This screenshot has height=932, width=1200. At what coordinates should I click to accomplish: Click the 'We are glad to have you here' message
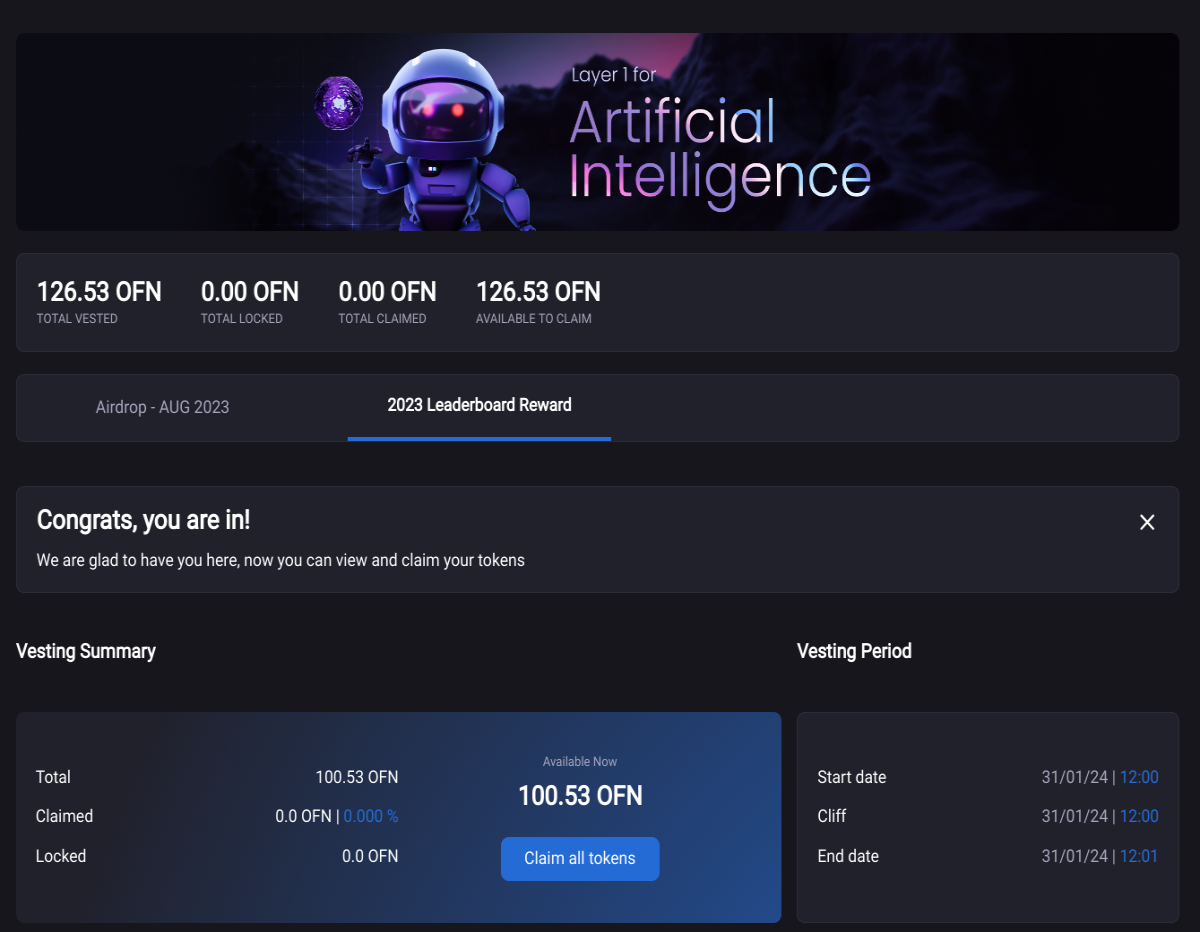tap(281, 560)
